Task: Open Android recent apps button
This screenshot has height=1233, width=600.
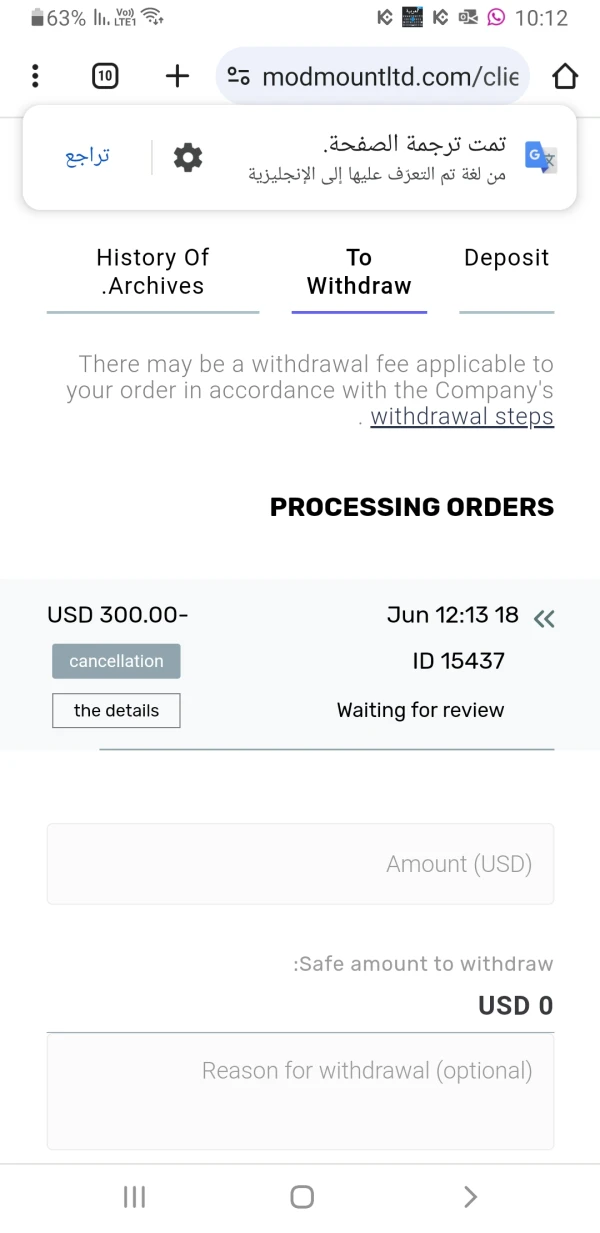Action: (134, 1197)
